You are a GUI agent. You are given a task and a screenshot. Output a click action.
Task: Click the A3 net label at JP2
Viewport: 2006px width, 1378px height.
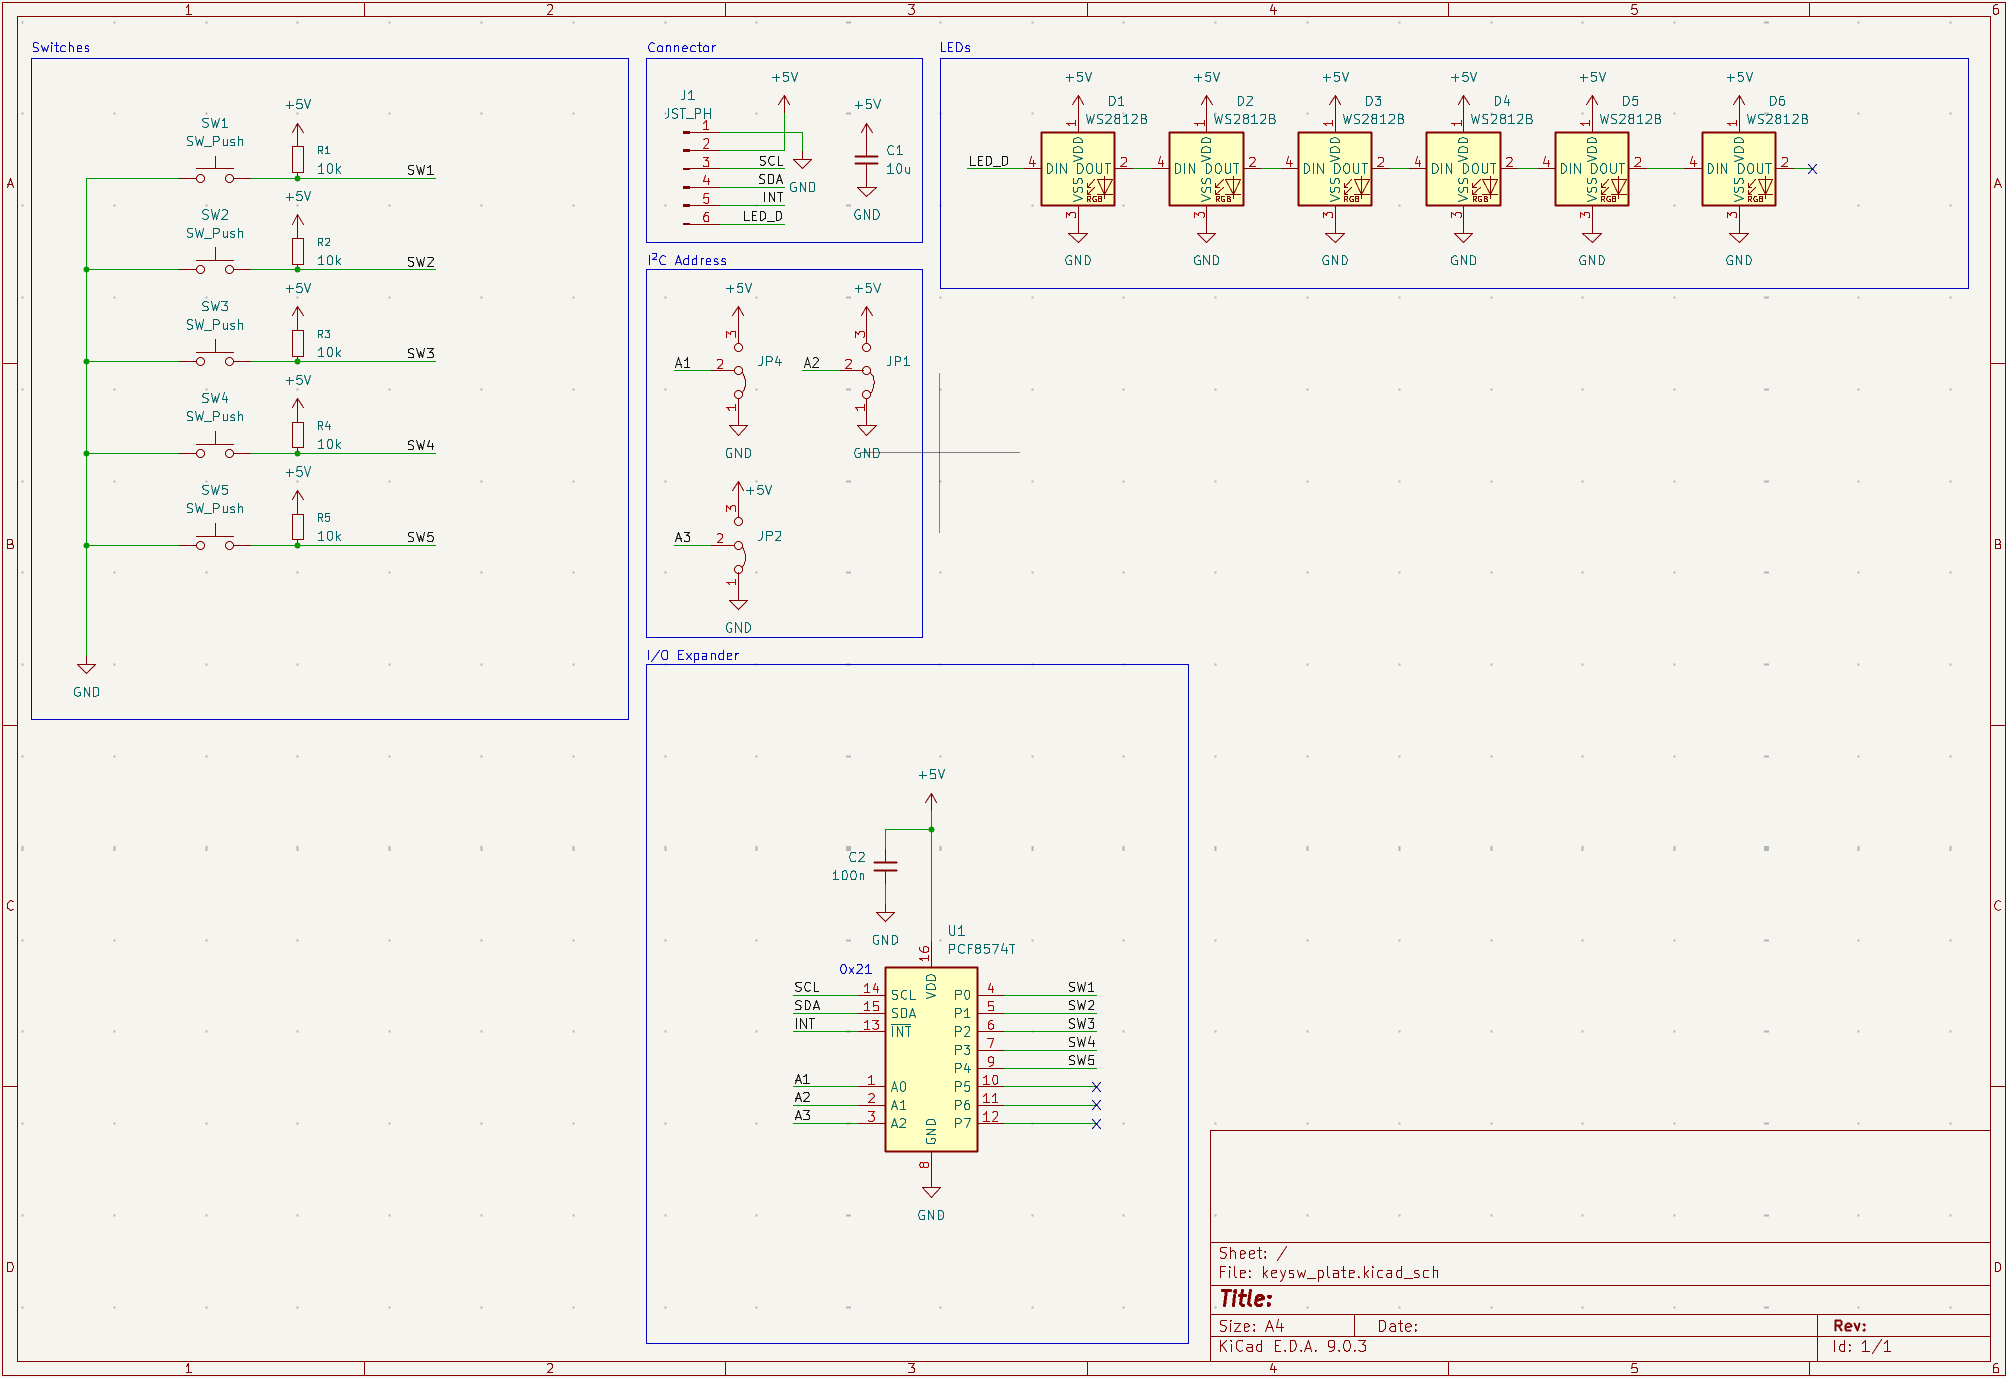(683, 537)
